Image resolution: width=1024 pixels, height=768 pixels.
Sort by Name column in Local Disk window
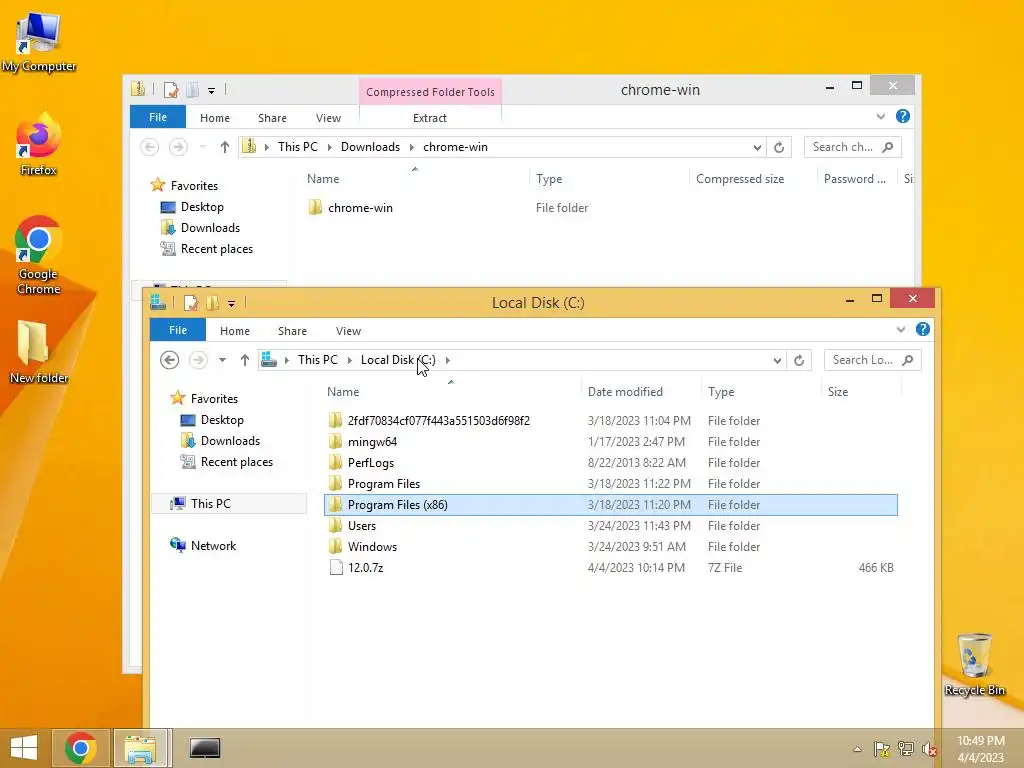pos(451,392)
